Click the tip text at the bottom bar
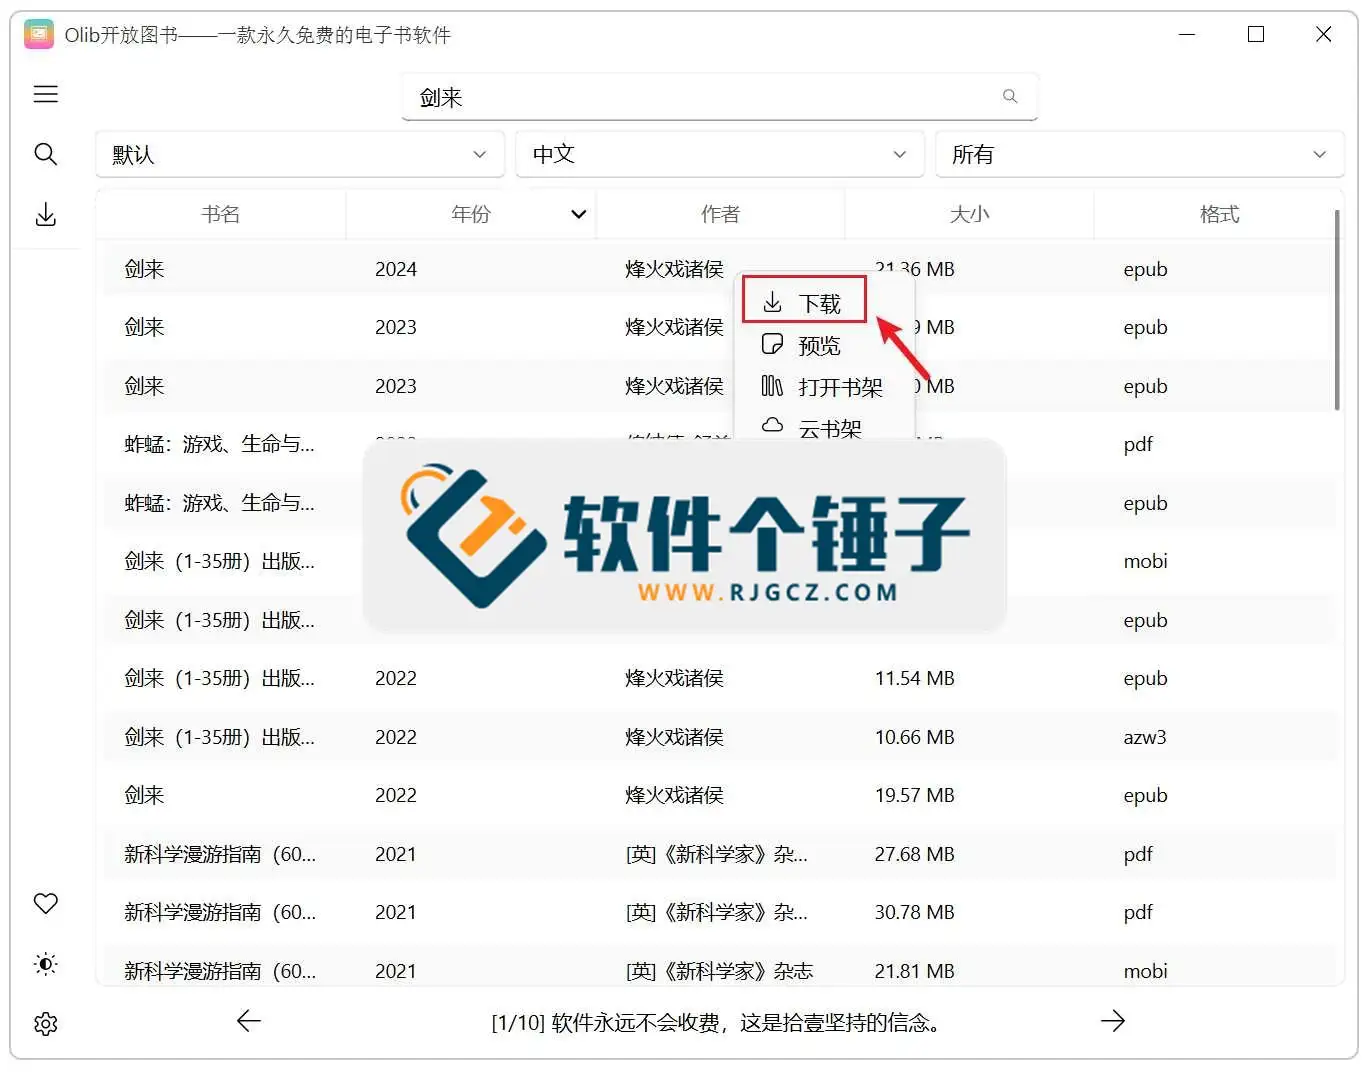The width and height of the screenshot is (1369, 1073). [x=716, y=1022]
